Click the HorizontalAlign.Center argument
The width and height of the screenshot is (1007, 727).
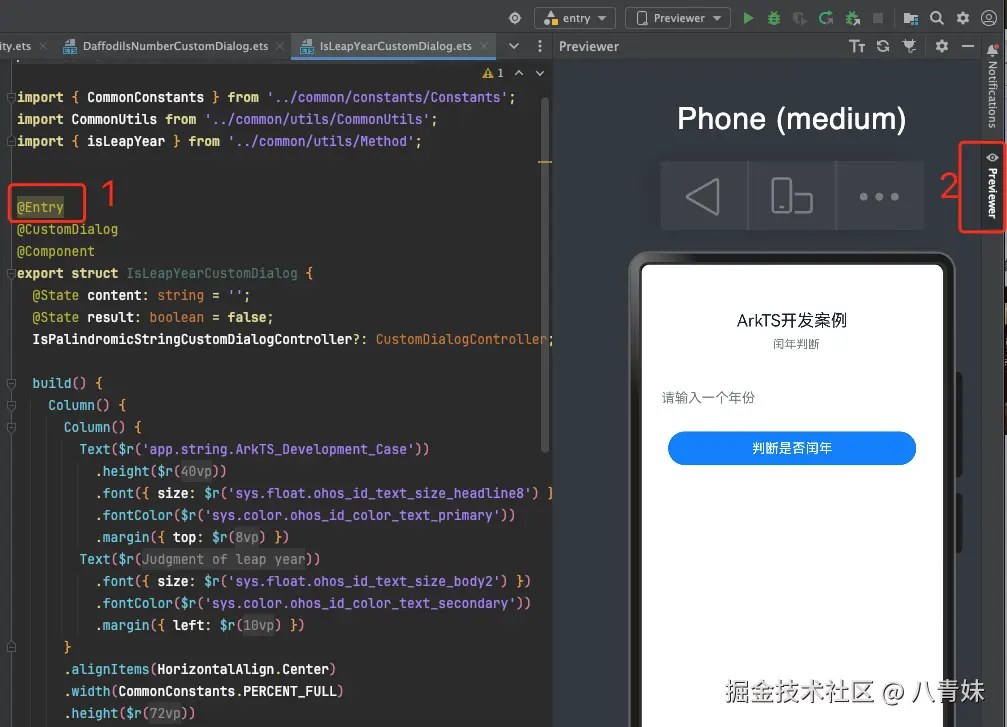point(243,669)
